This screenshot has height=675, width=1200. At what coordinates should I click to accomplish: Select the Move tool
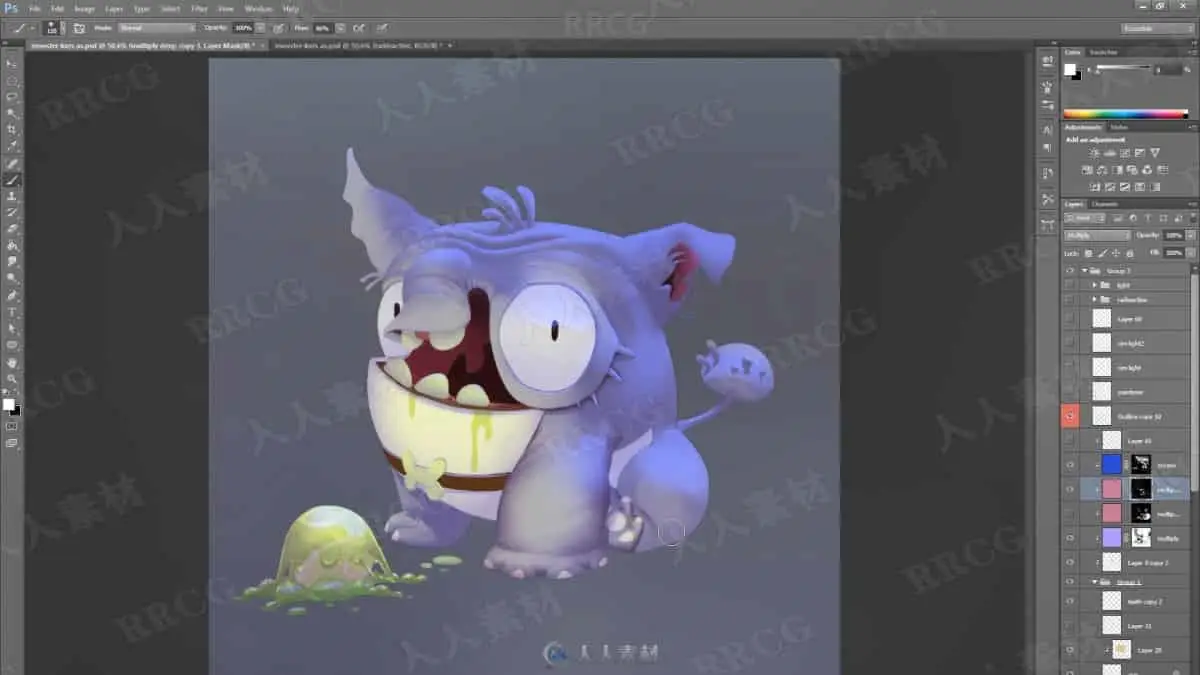pyautogui.click(x=13, y=64)
